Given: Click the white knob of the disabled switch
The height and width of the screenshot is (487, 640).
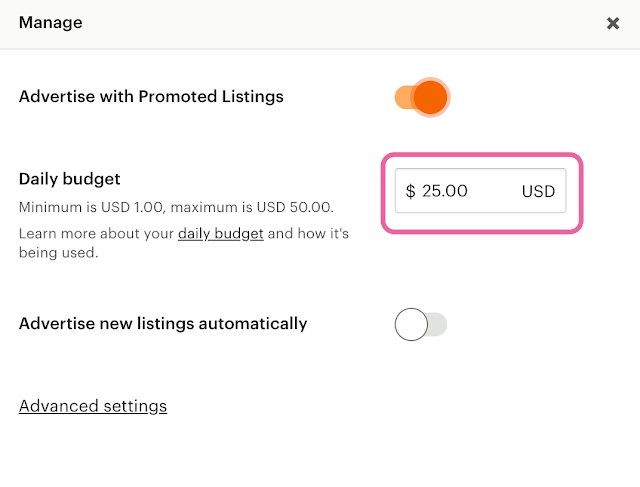Looking at the screenshot, I should tap(411, 324).
